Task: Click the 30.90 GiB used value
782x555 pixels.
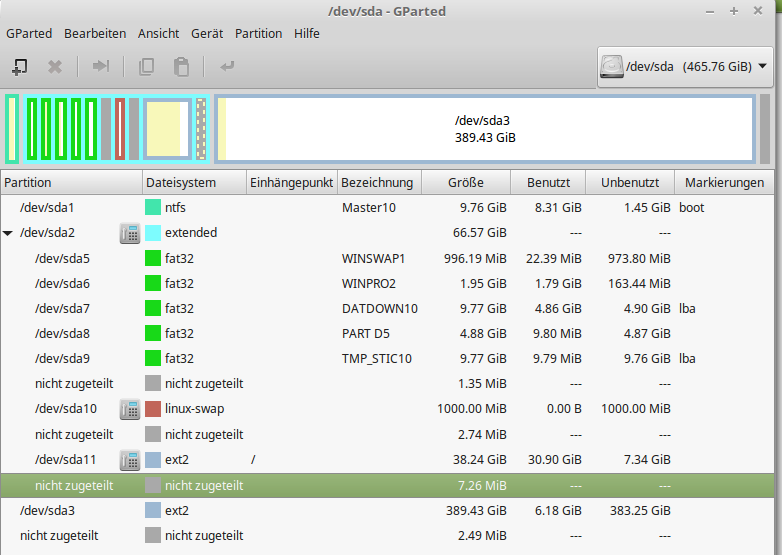Action: point(555,460)
